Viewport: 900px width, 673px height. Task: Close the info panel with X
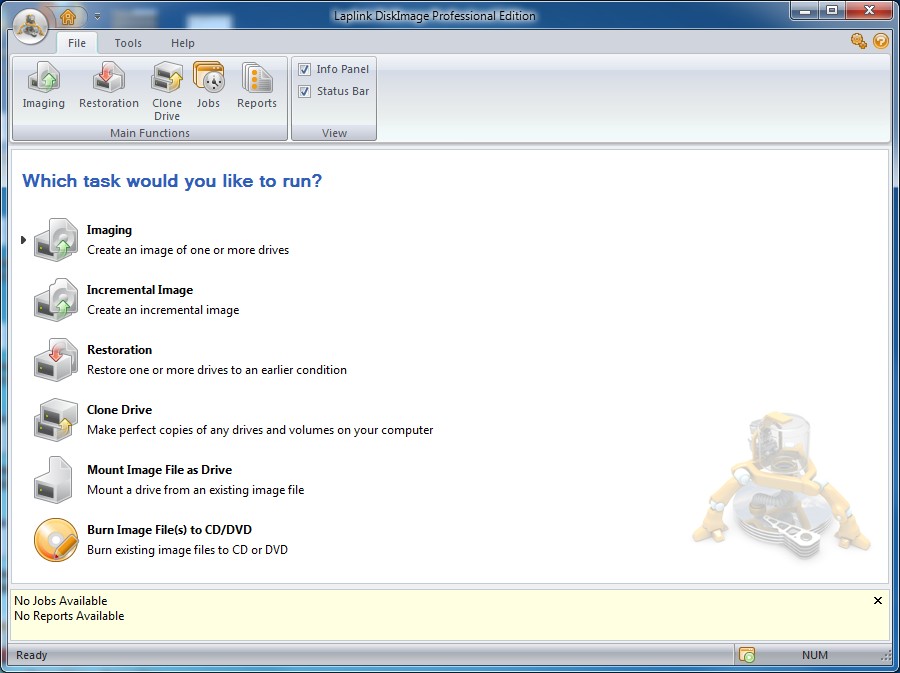tap(878, 601)
